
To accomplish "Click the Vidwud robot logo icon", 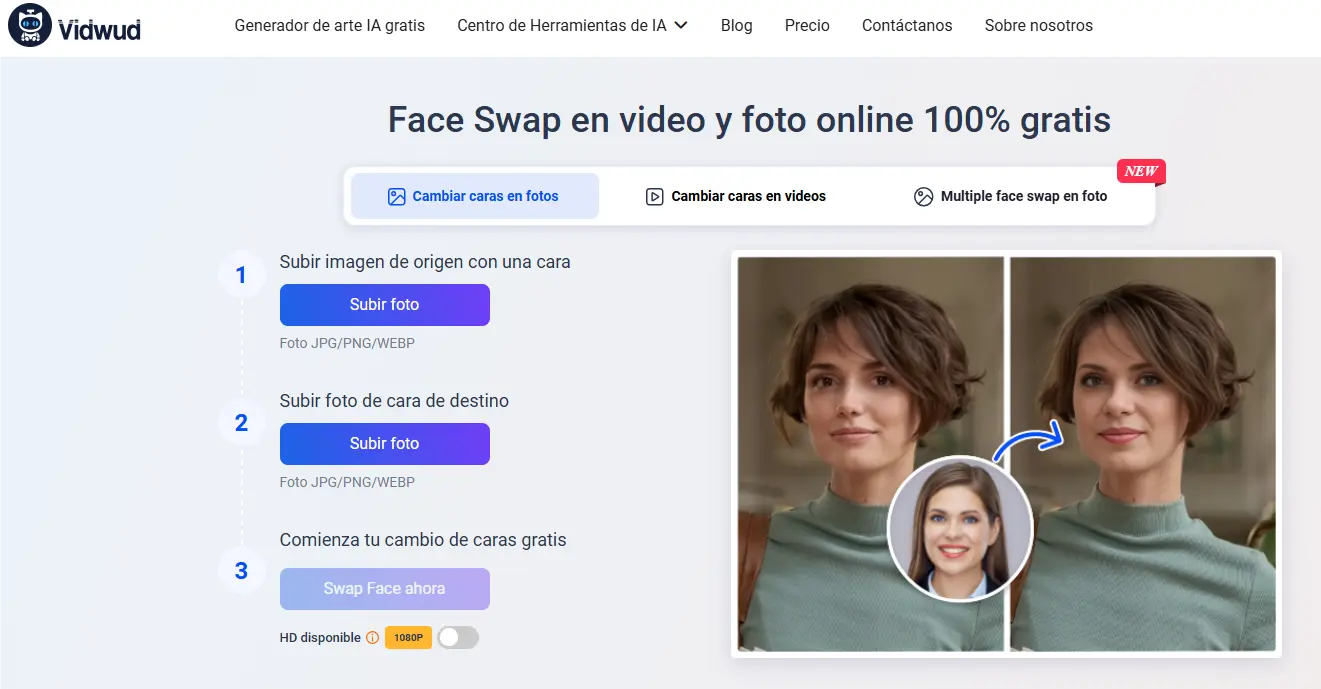I will point(30,25).
